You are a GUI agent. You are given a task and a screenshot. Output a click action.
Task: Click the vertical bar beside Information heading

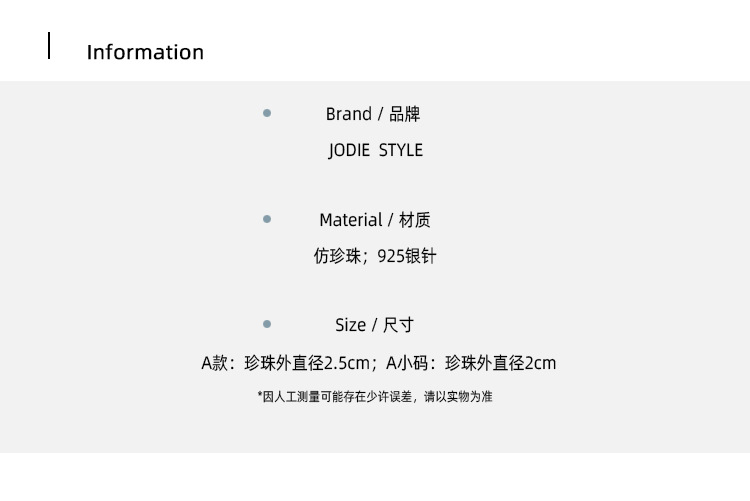[x=49, y=46]
